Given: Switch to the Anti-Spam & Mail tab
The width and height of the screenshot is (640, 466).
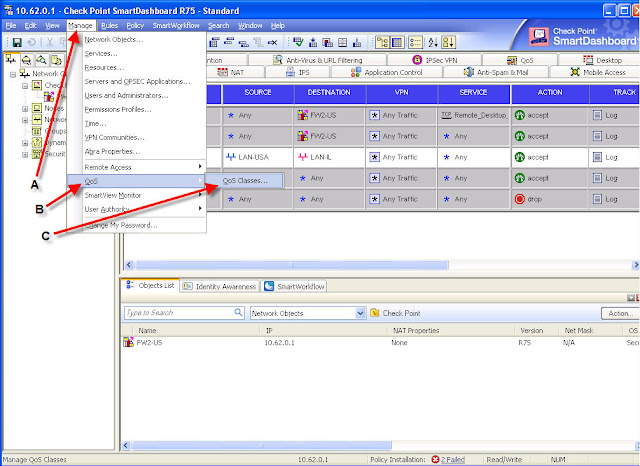Looking at the screenshot, I should (496, 72).
